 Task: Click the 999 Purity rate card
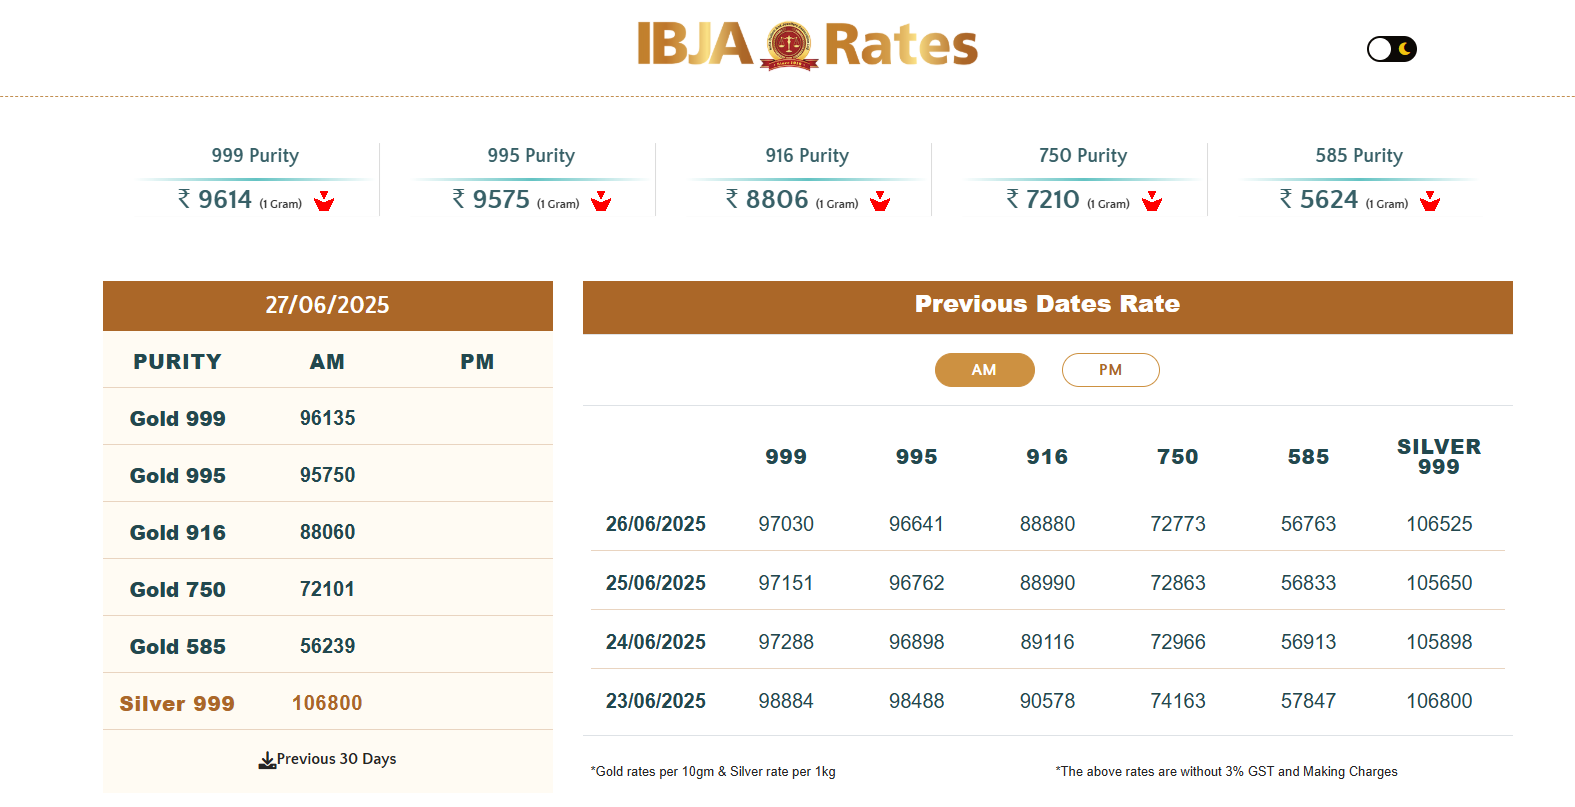(x=255, y=179)
